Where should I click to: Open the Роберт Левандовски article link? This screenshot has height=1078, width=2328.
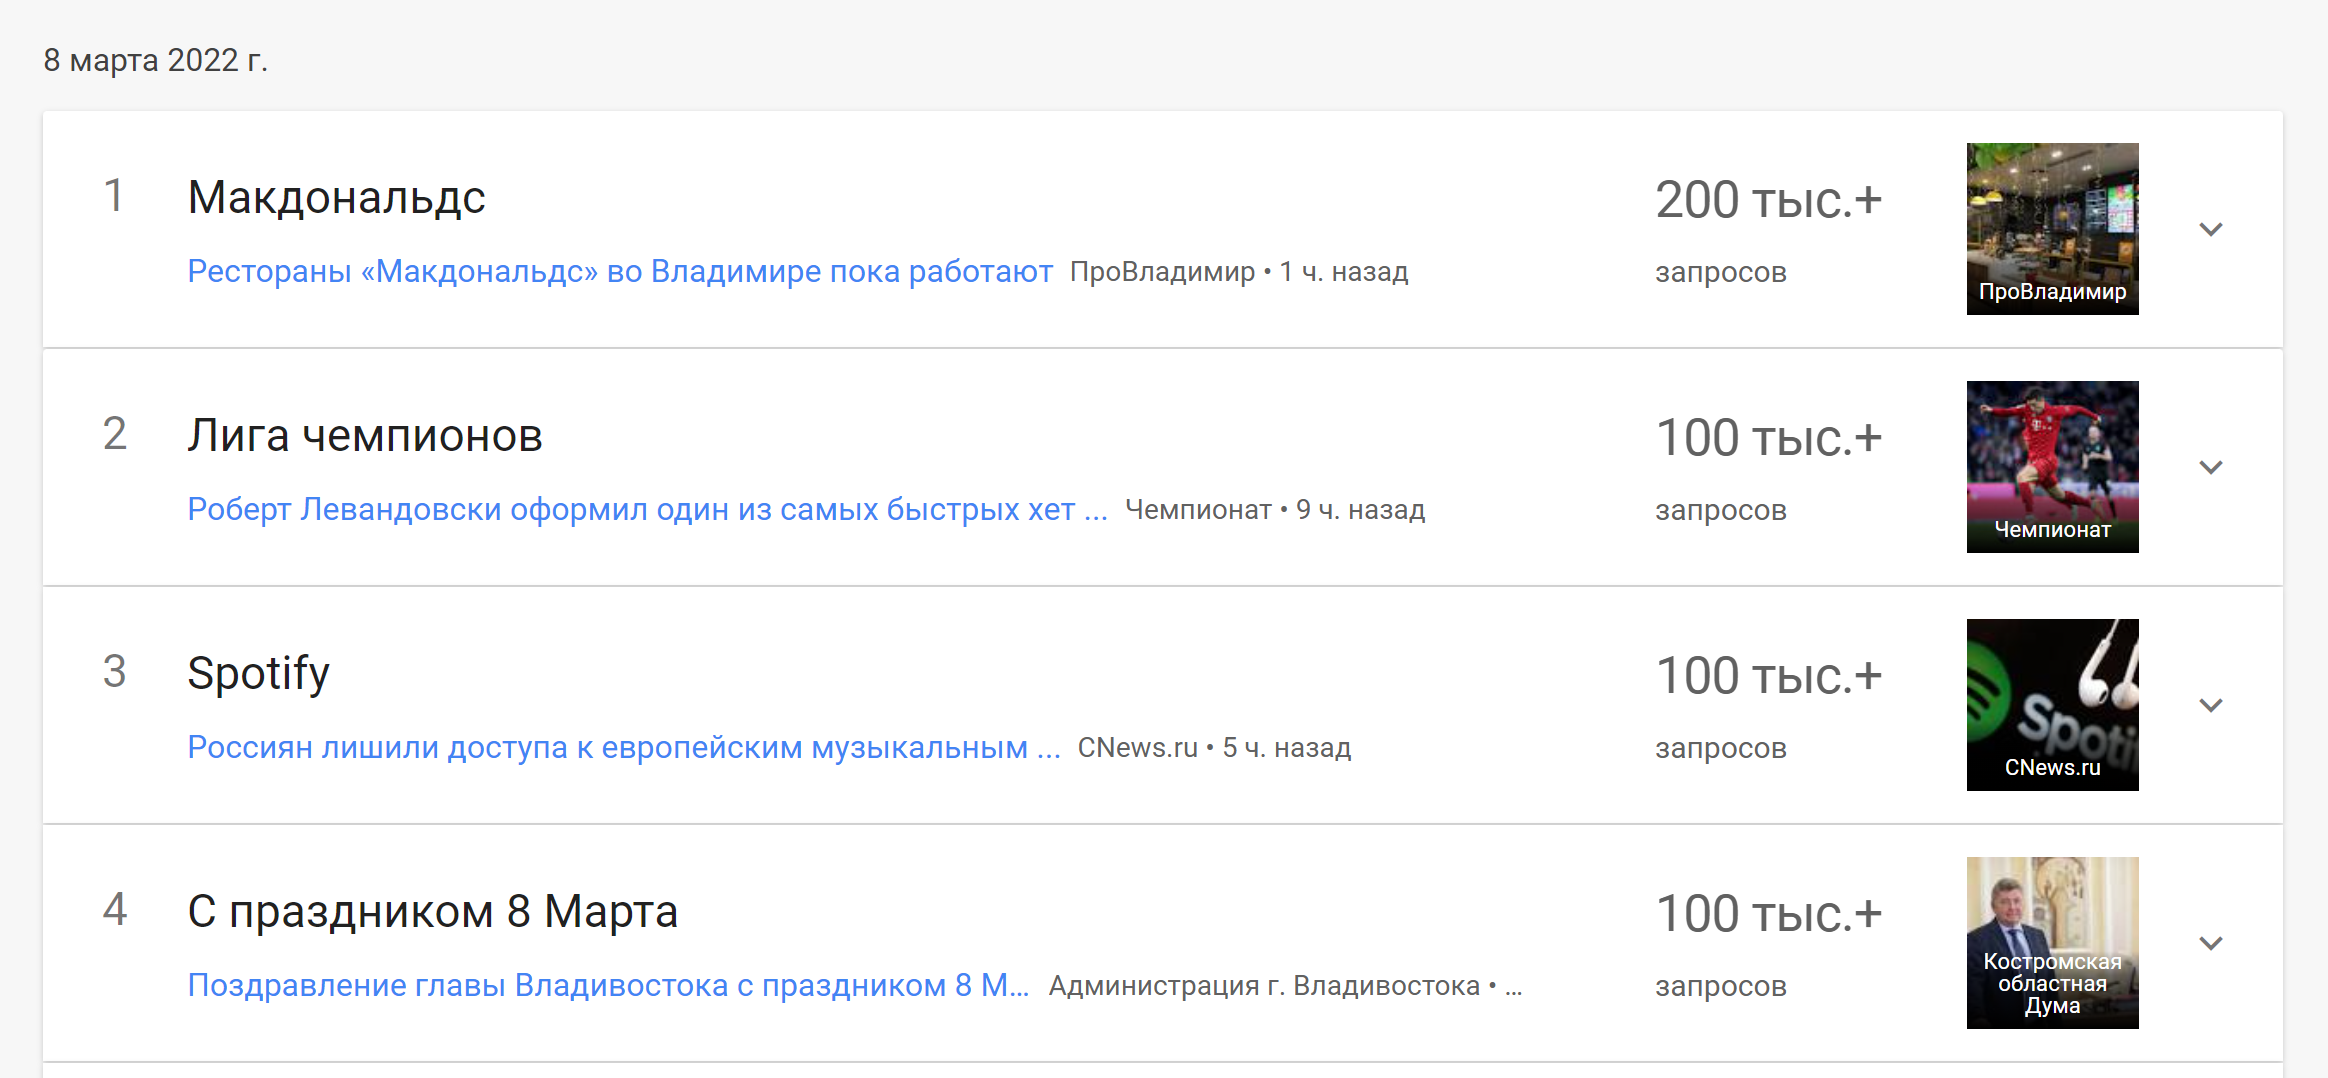(x=647, y=509)
